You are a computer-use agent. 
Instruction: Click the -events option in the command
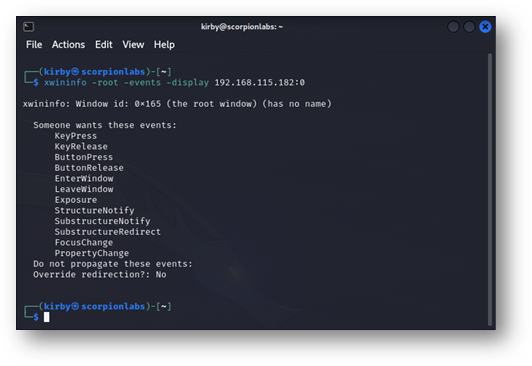click(142, 82)
